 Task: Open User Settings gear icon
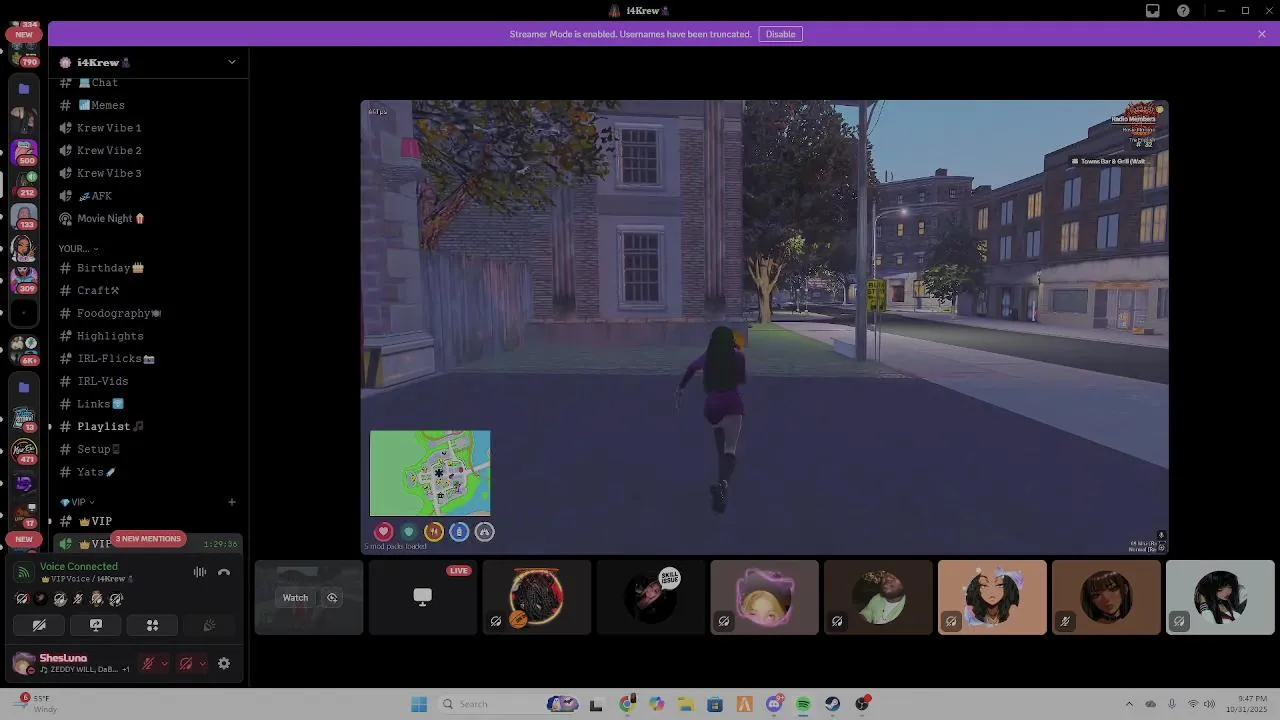(224, 663)
